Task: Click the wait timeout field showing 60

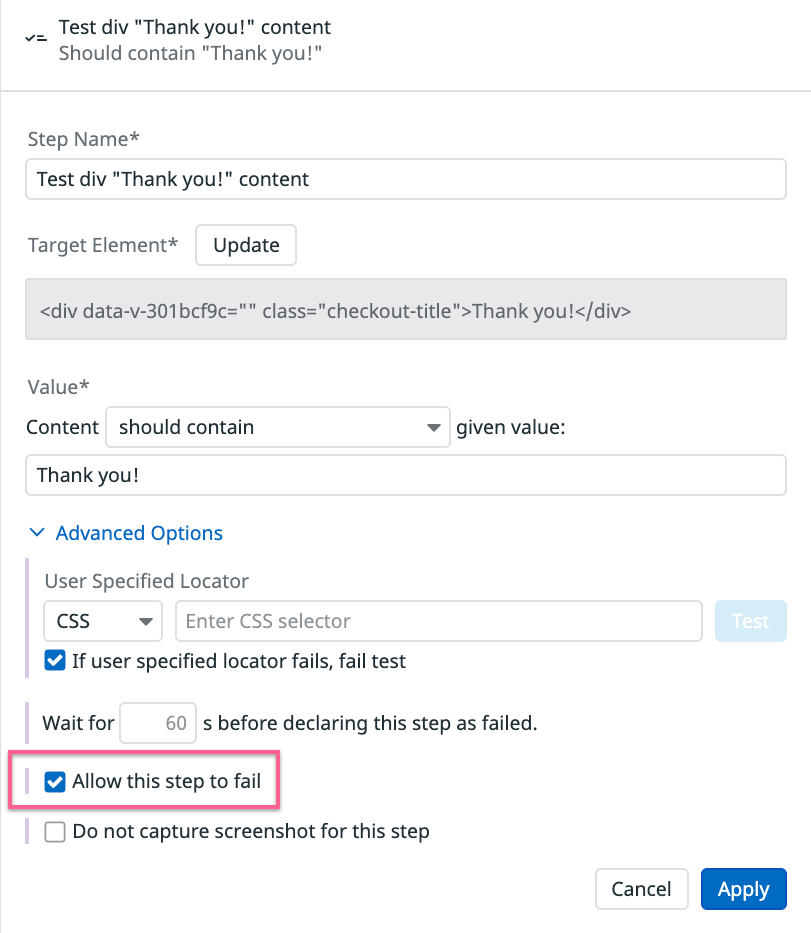Action: (157, 722)
